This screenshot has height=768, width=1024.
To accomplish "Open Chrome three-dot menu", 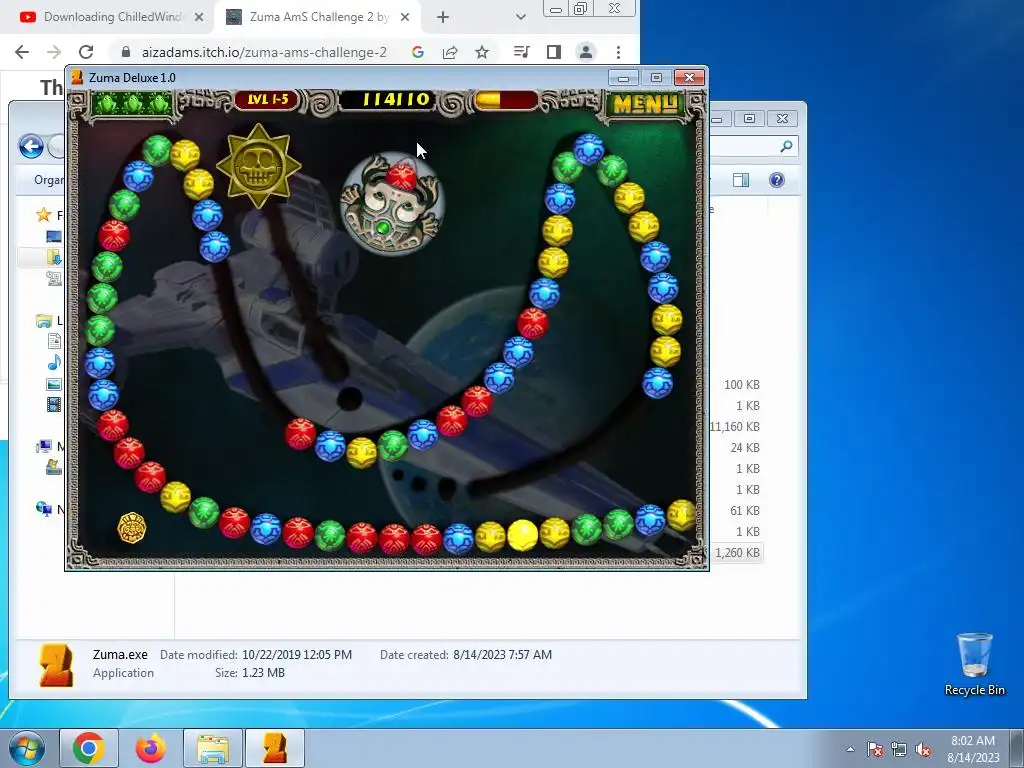I will coord(618,52).
